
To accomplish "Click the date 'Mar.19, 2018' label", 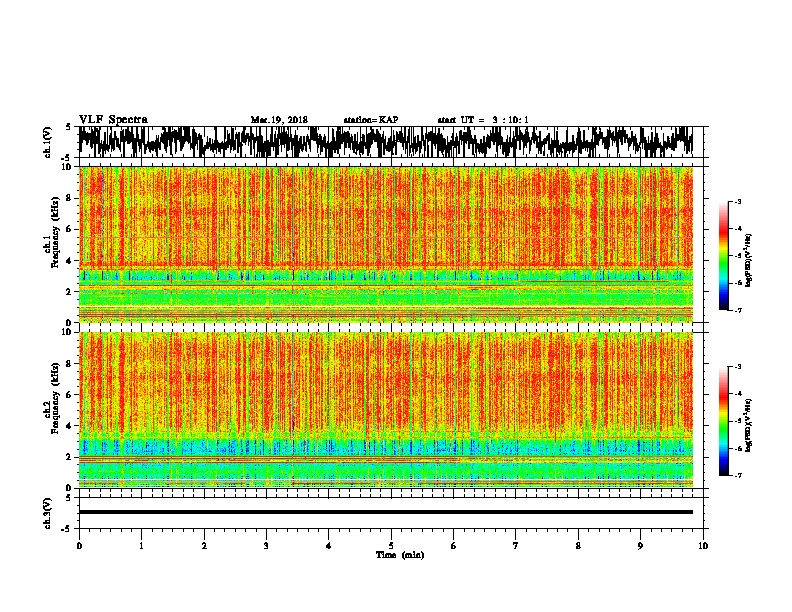I will (279, 120).
